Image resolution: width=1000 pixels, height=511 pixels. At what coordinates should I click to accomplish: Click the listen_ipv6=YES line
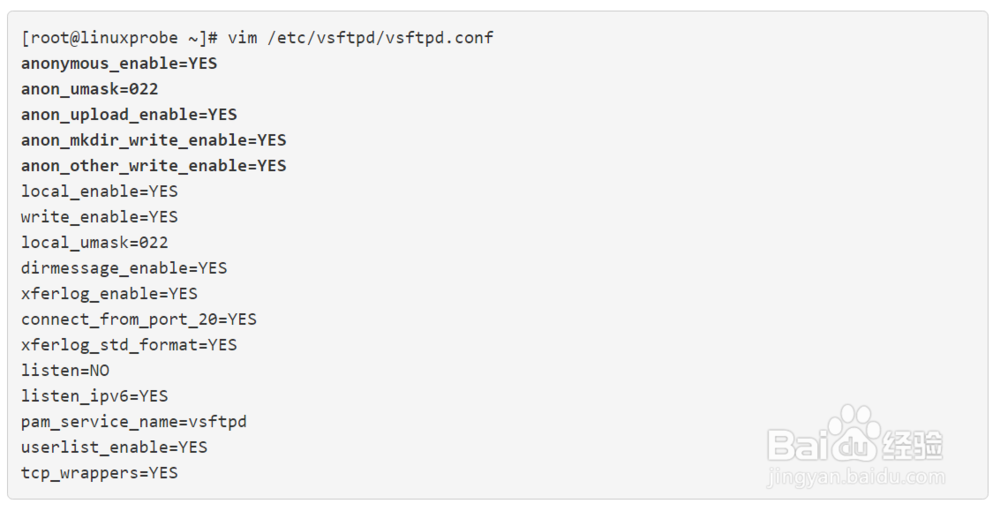tap(95, 396)
